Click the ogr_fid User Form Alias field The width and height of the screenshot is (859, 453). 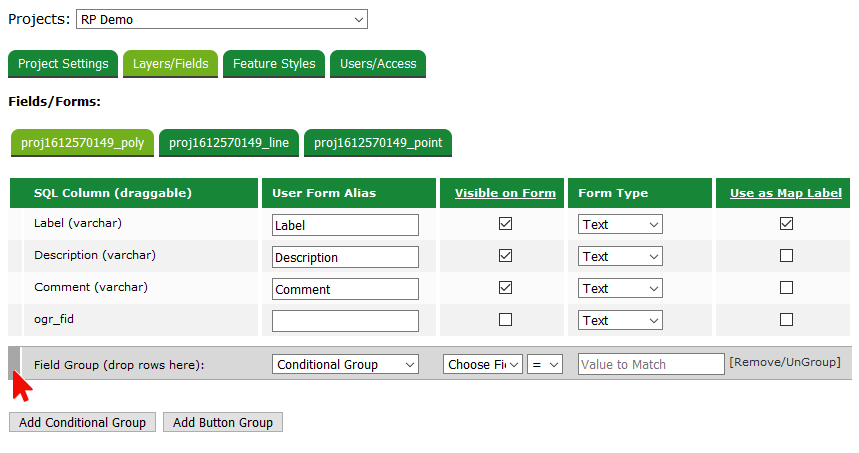tap(345, 321)
